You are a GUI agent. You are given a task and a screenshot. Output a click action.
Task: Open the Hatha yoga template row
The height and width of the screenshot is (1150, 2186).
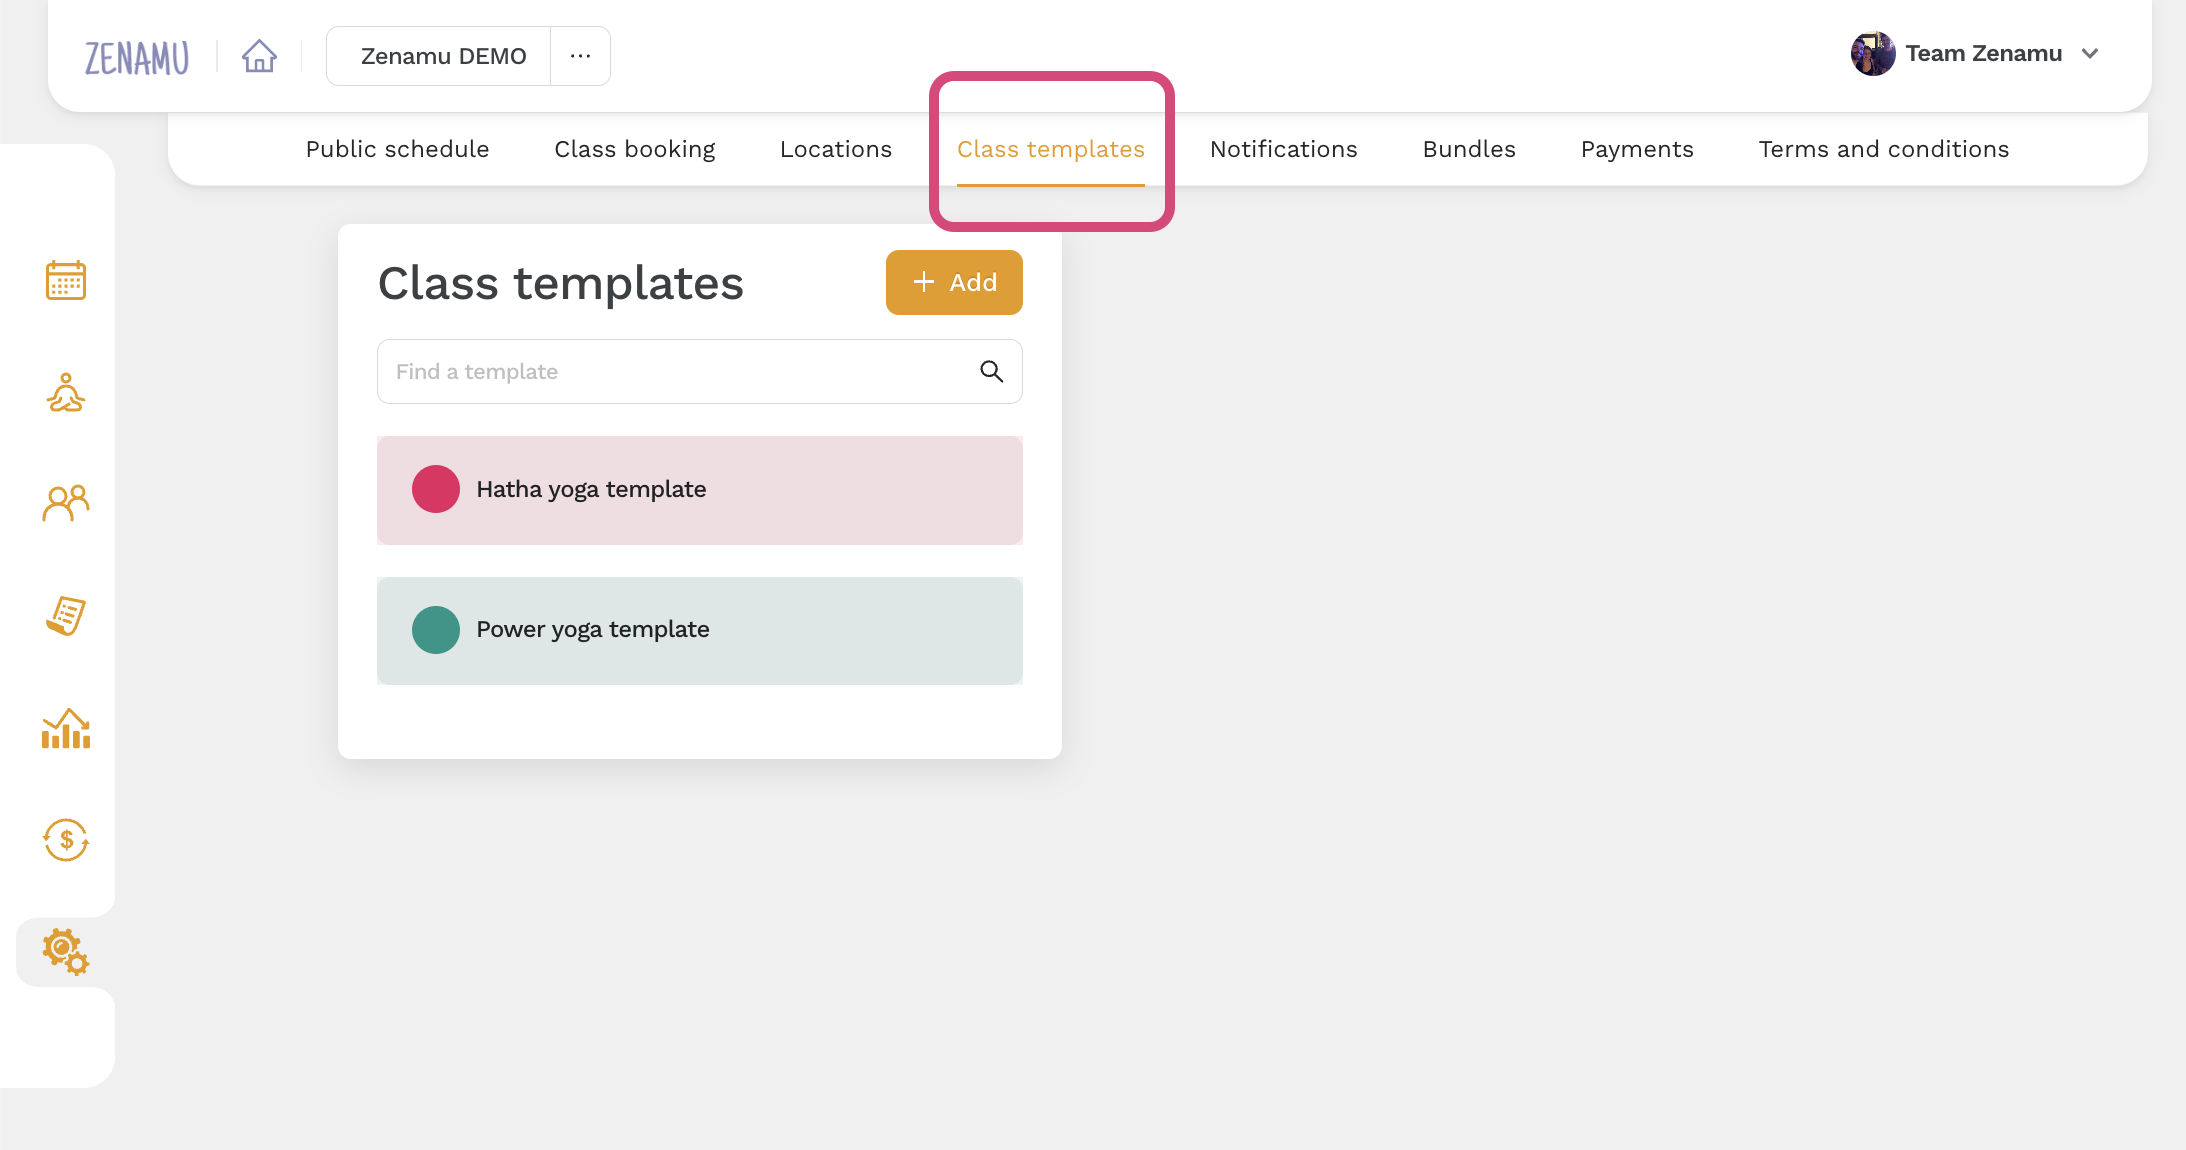[x=700, y=490]
